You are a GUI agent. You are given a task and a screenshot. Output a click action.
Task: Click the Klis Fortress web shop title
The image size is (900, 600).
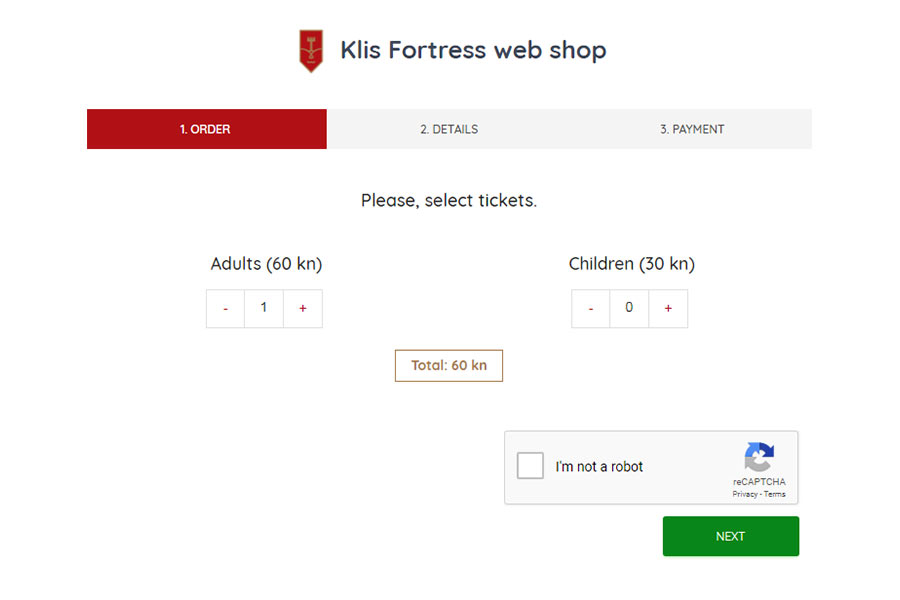coord(474,50)
